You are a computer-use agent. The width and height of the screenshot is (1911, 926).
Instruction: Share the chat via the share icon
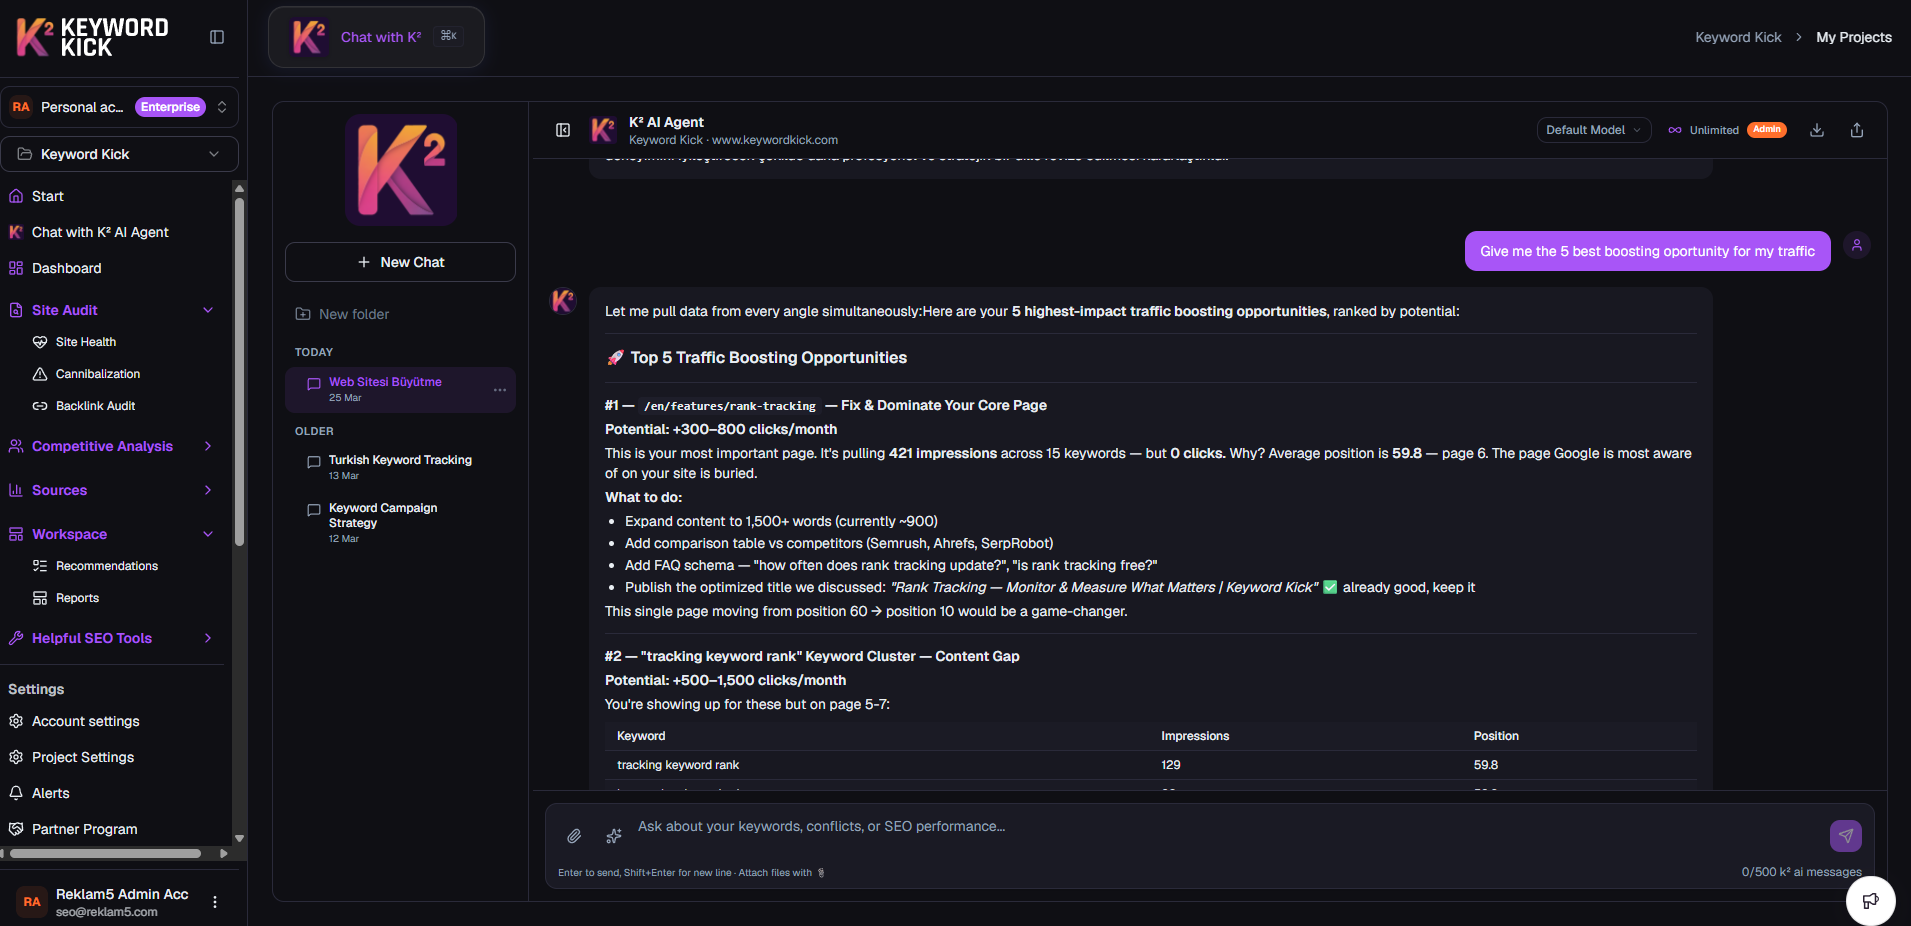pyautogui.click(x=1856, y=130)
